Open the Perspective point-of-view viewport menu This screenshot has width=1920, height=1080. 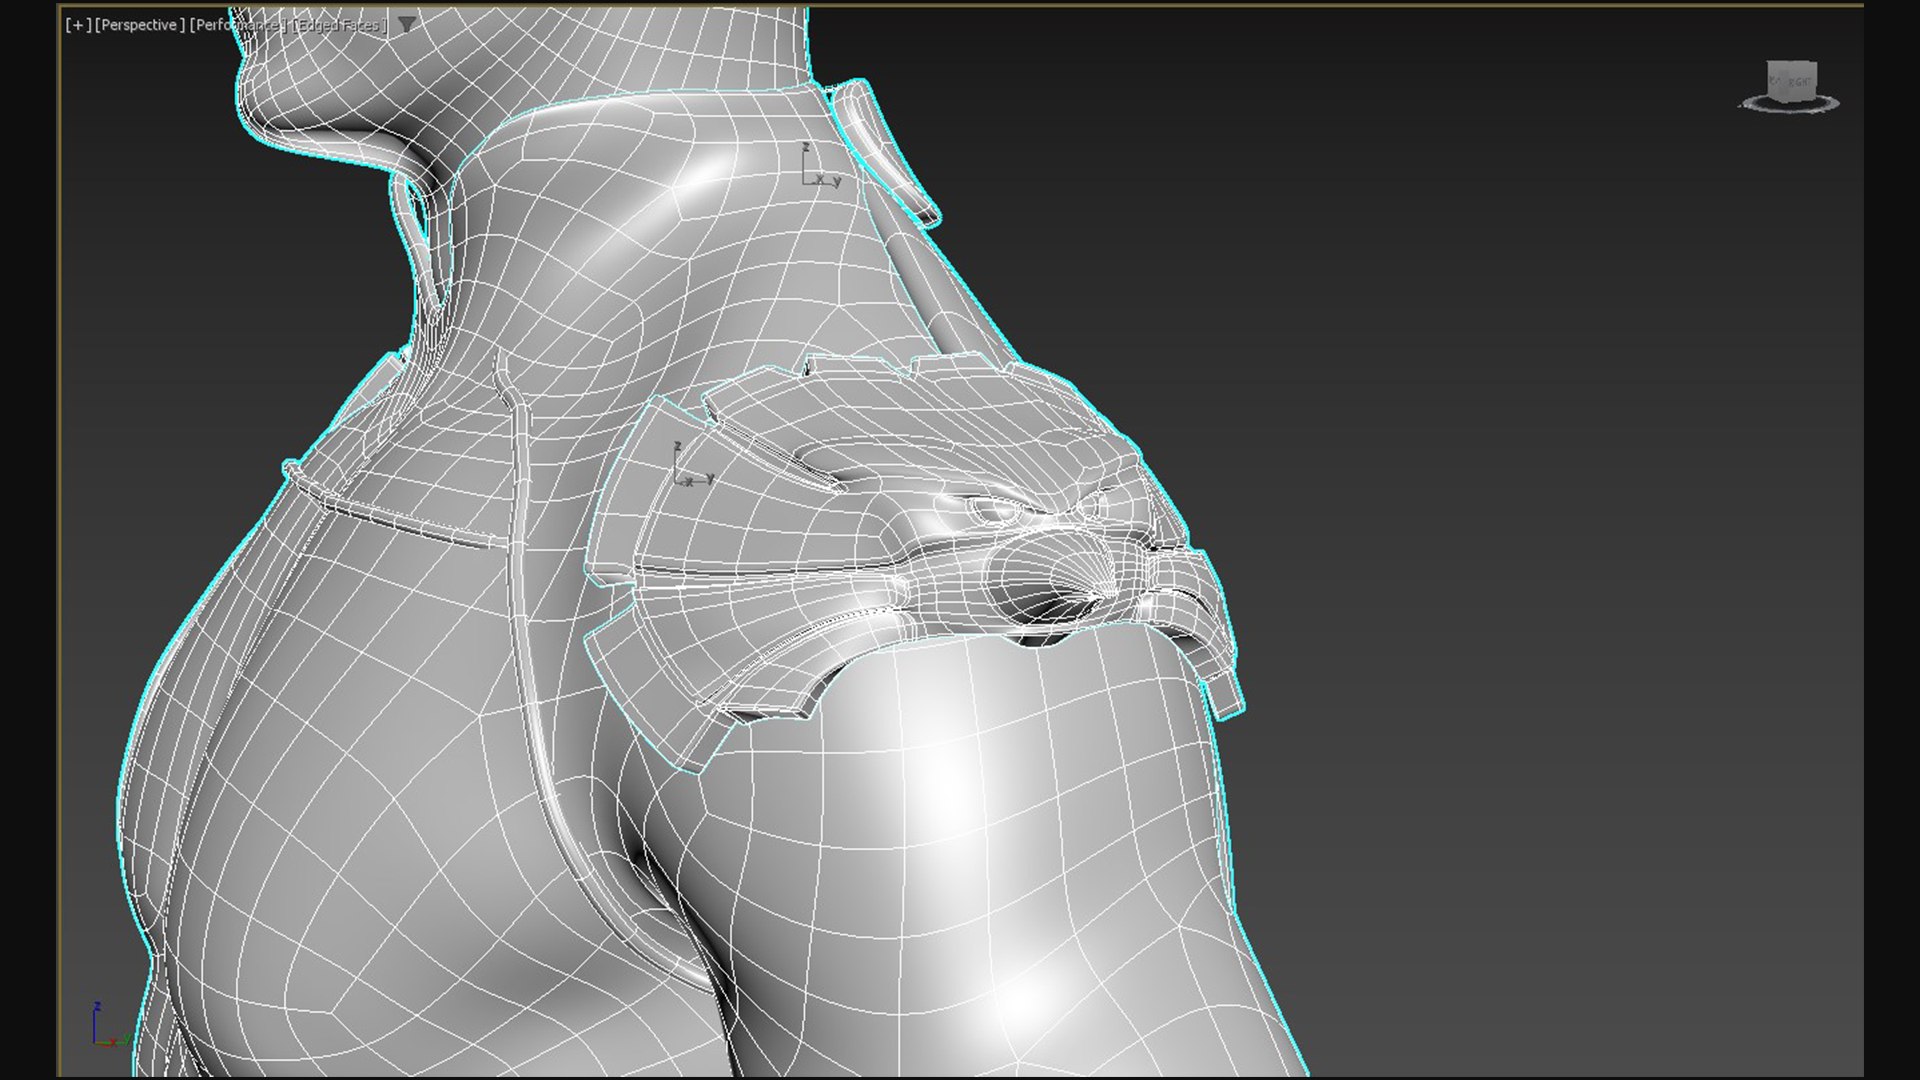(x=139, y=25)
